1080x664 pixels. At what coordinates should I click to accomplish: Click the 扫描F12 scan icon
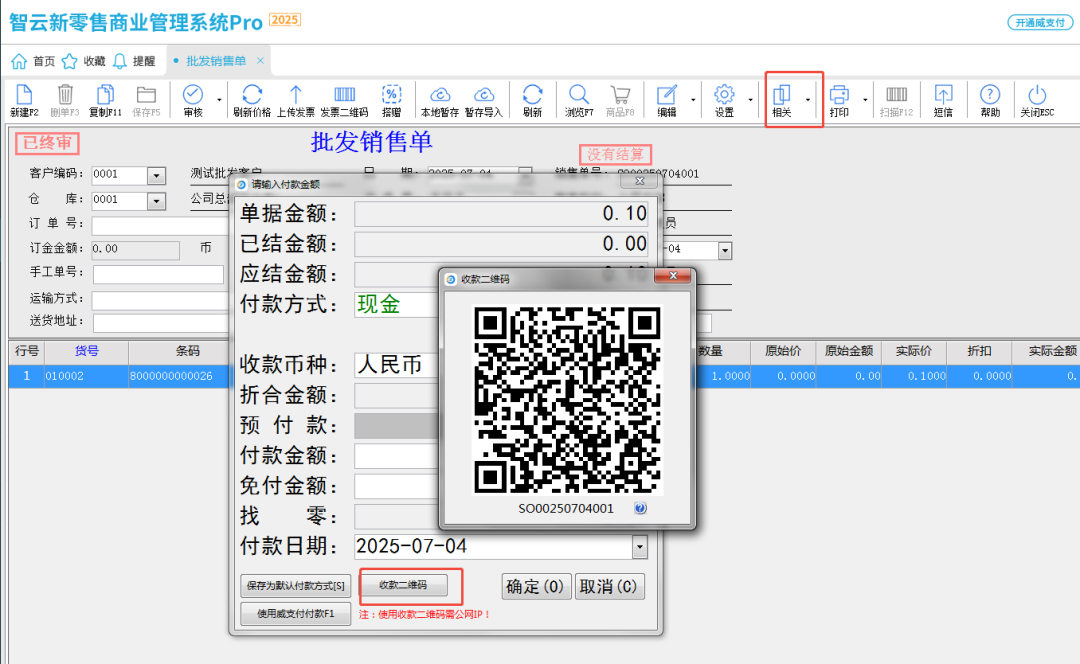click(x=896, y=94)
